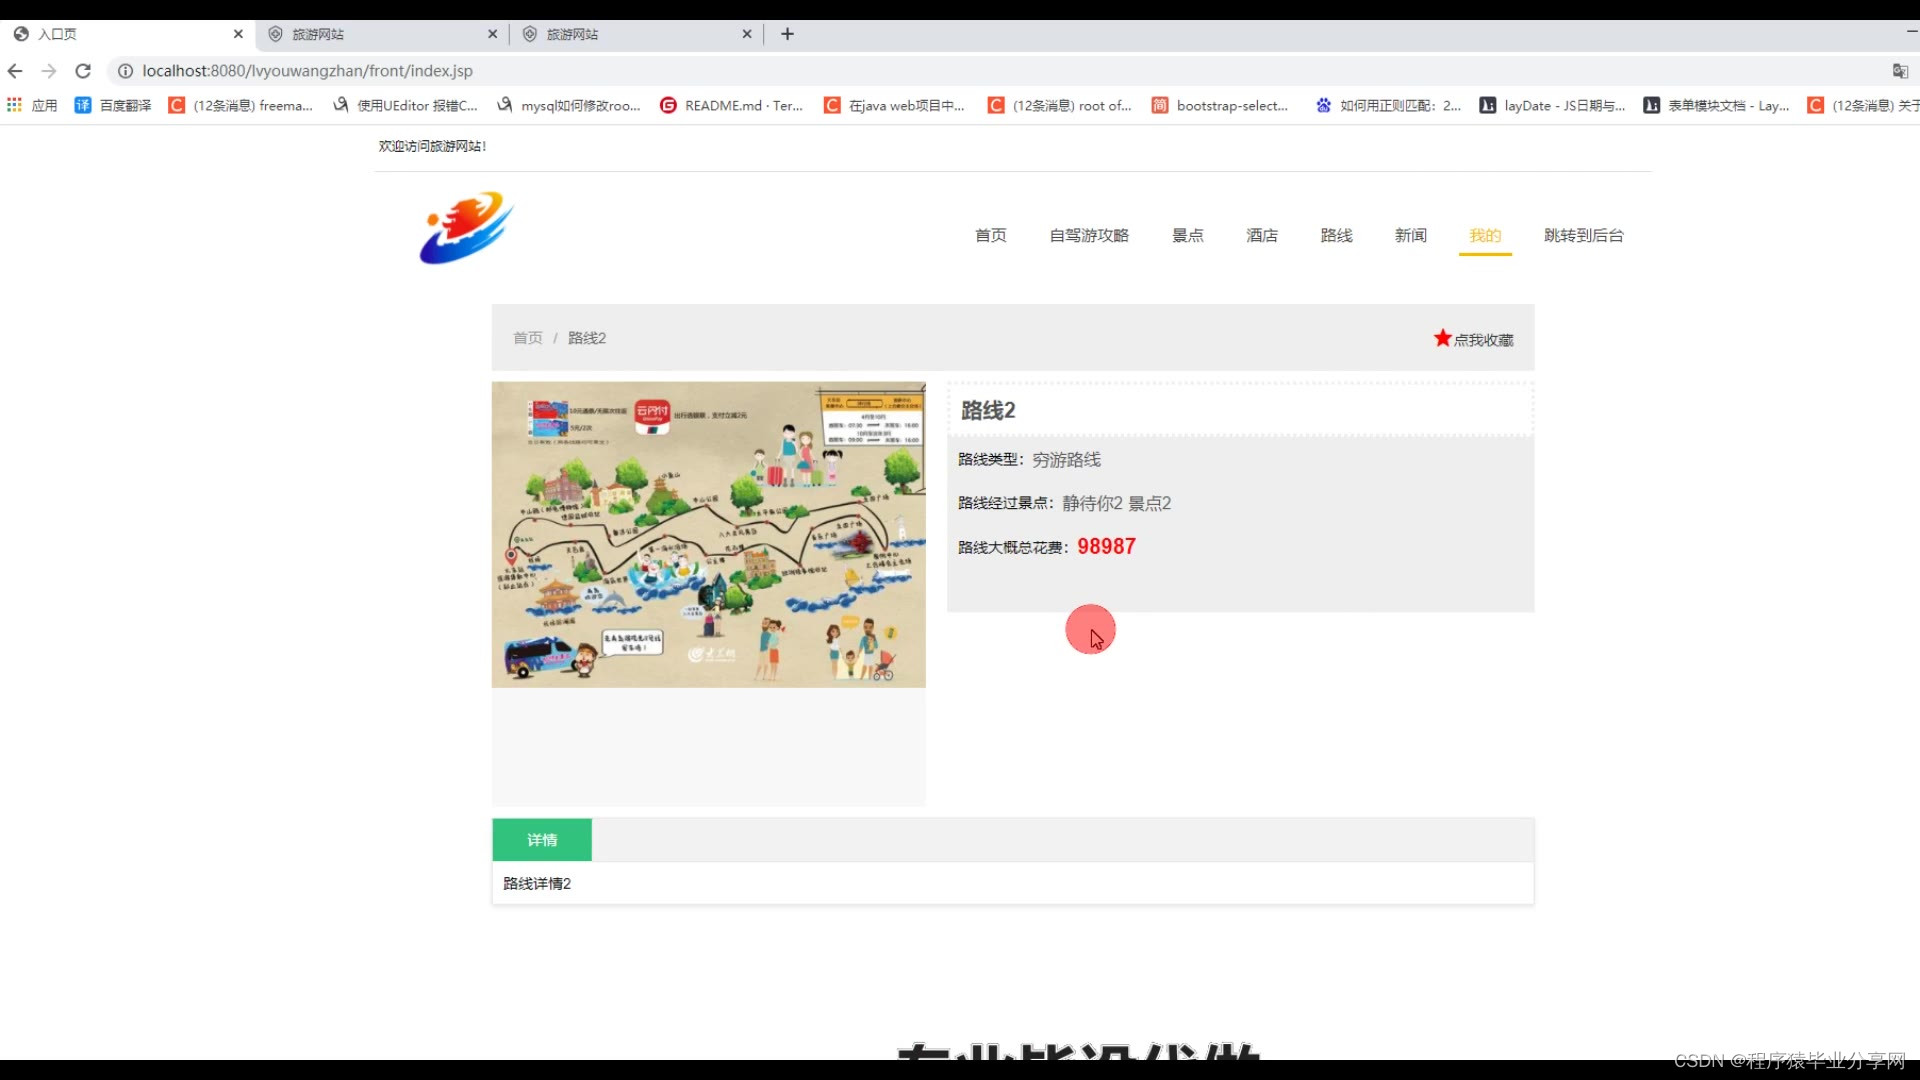Viewport: 1920px width, 1080px height.
Task: Go to 酒店 in navigation
Action: pyautogui.click(x=1261, y=235)
